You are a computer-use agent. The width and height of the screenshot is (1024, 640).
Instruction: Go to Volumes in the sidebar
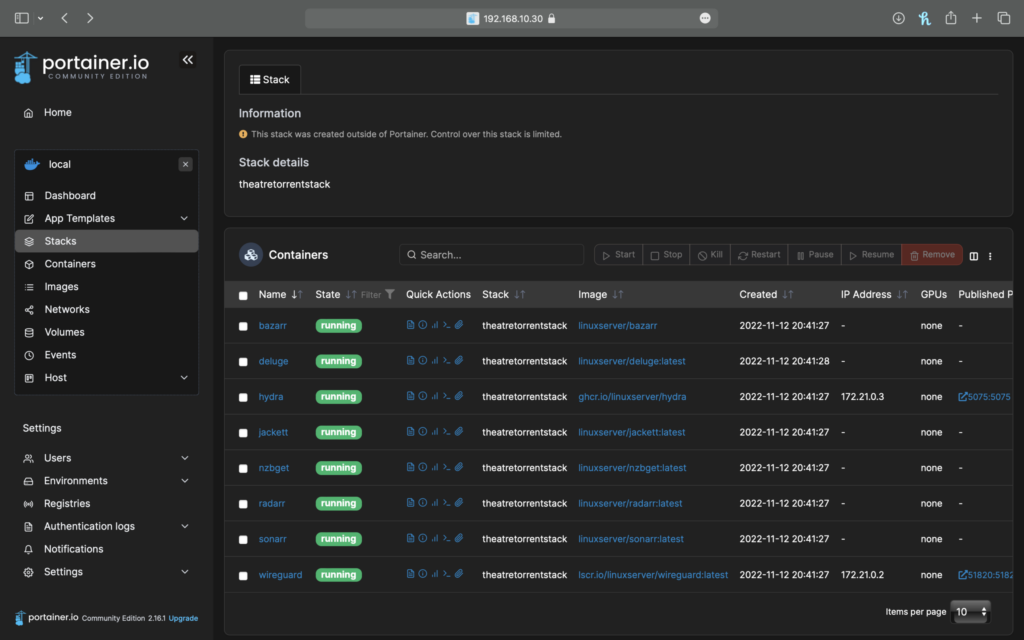click(106, 332)
